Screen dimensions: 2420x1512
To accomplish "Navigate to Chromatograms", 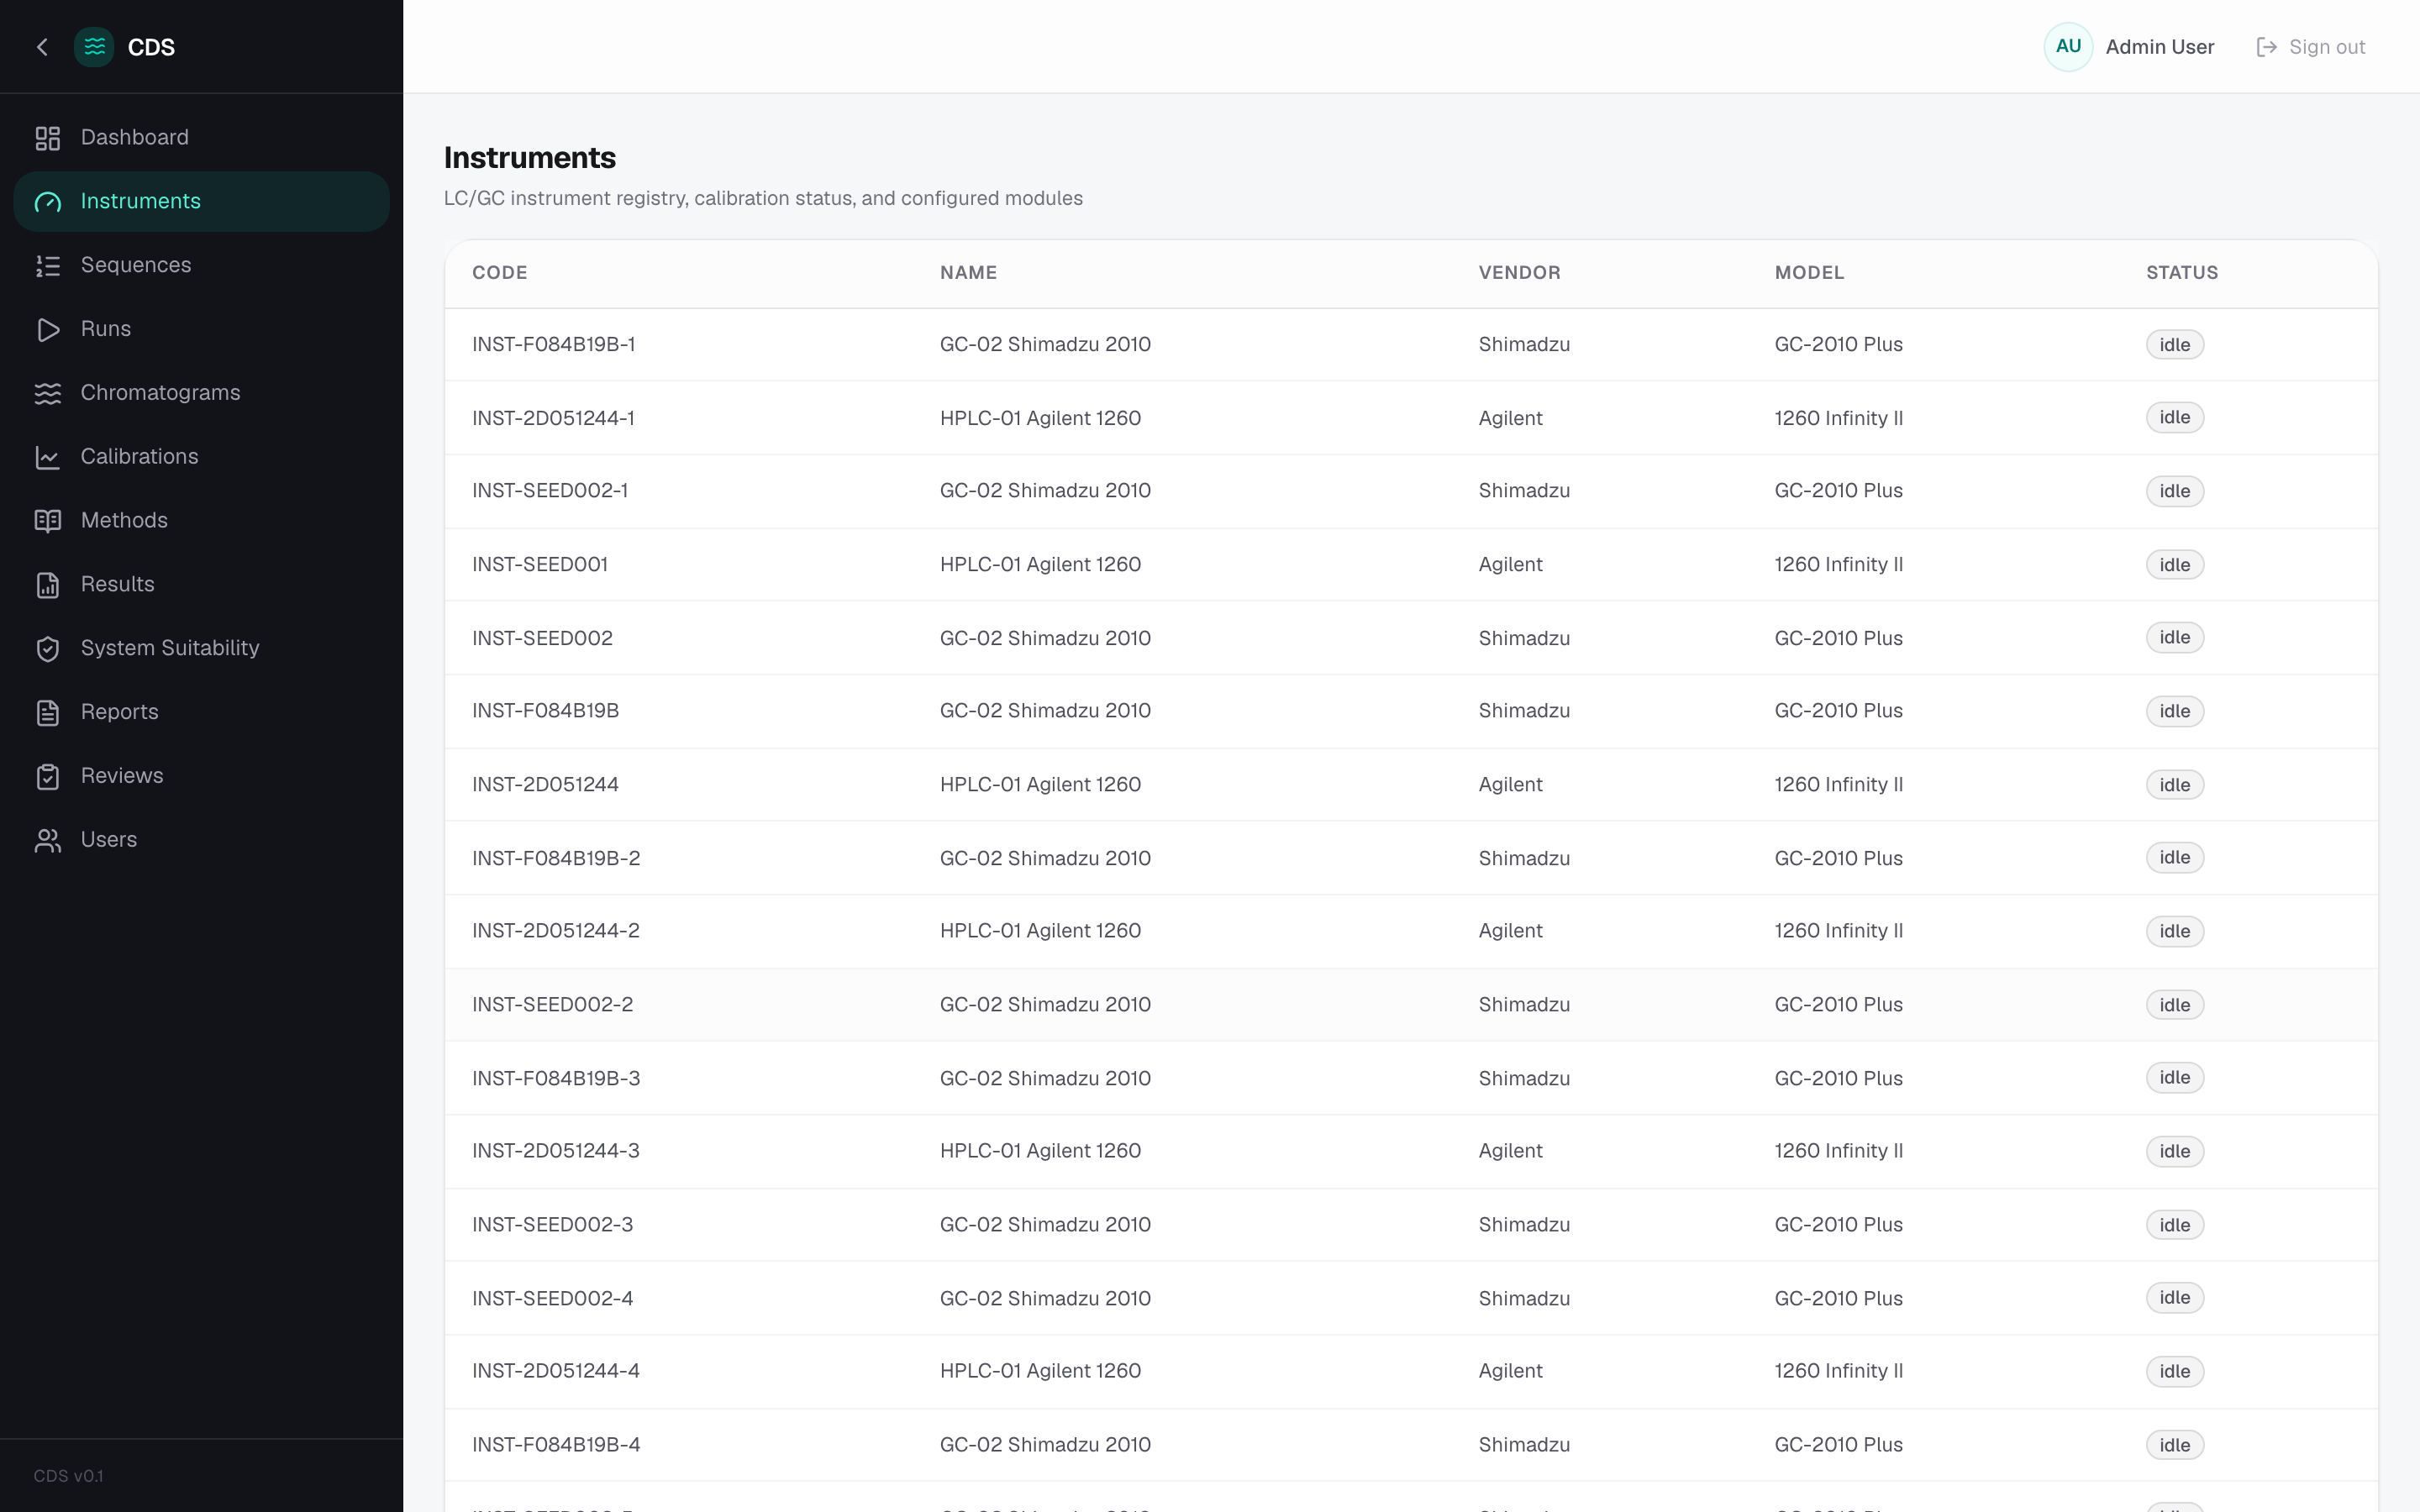I will (x=201, y=393).
